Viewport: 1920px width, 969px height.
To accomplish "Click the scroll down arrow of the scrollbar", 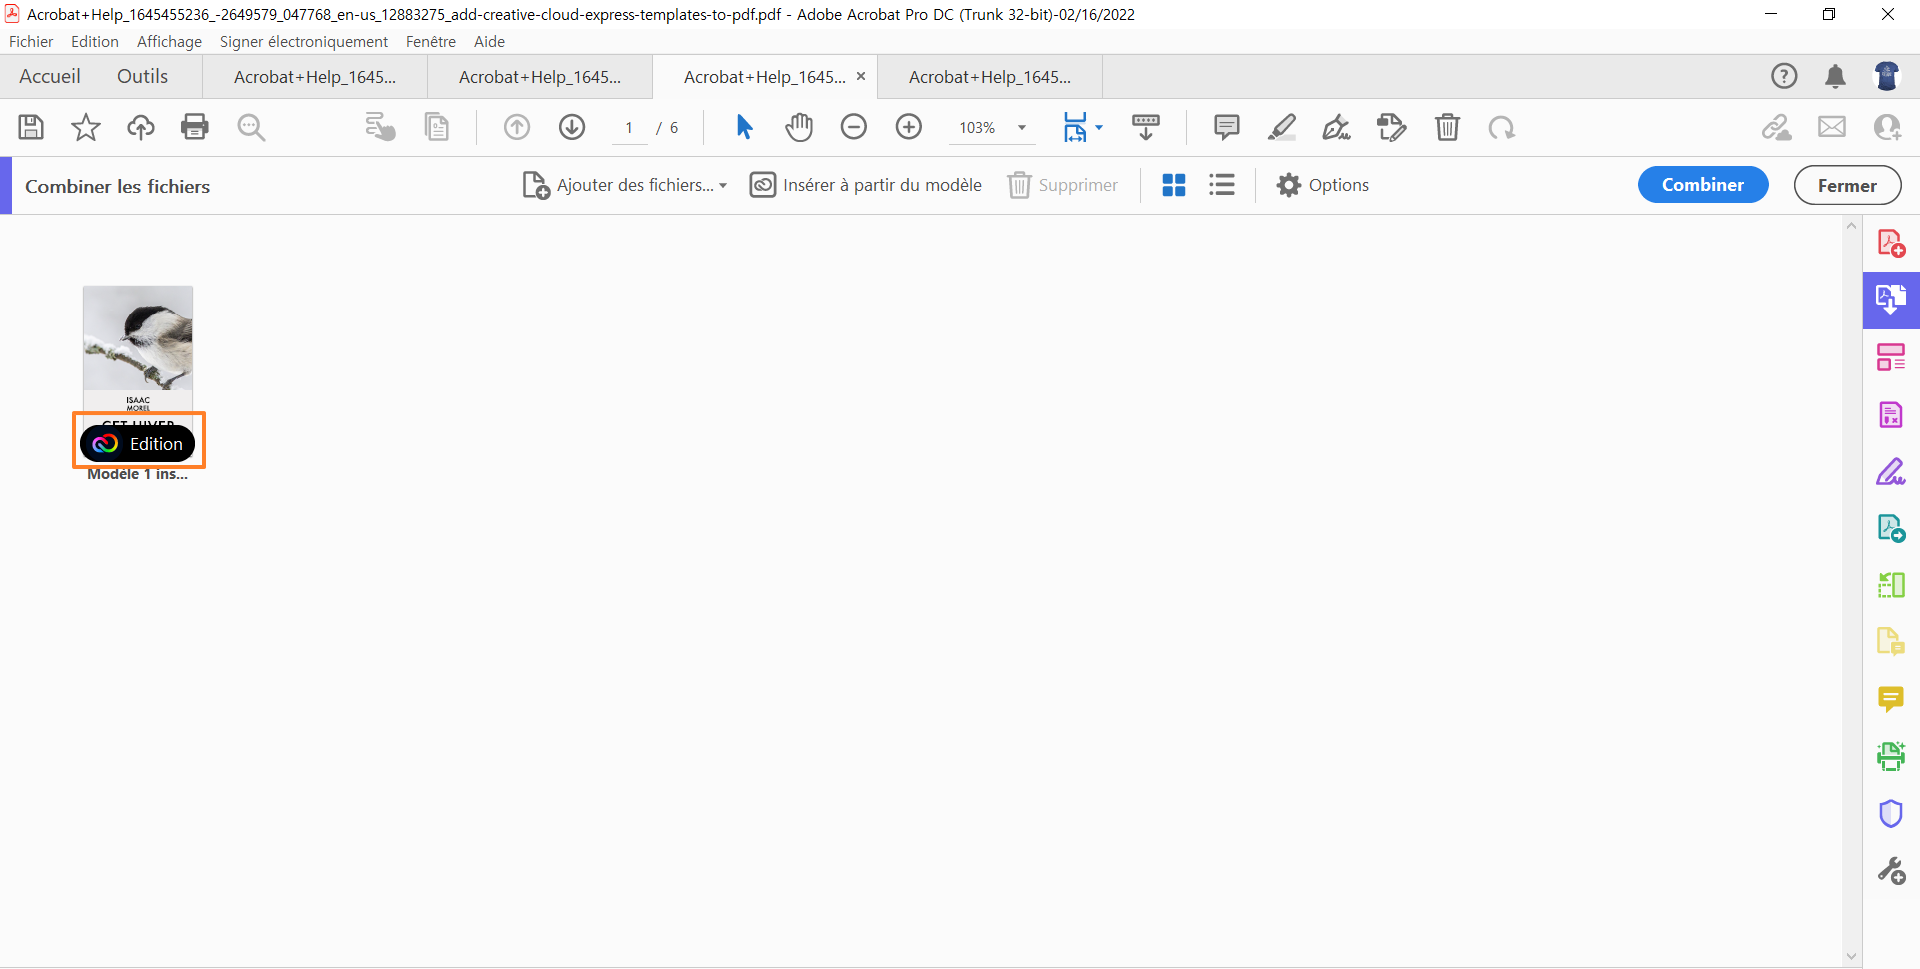I will point(1851,957).
